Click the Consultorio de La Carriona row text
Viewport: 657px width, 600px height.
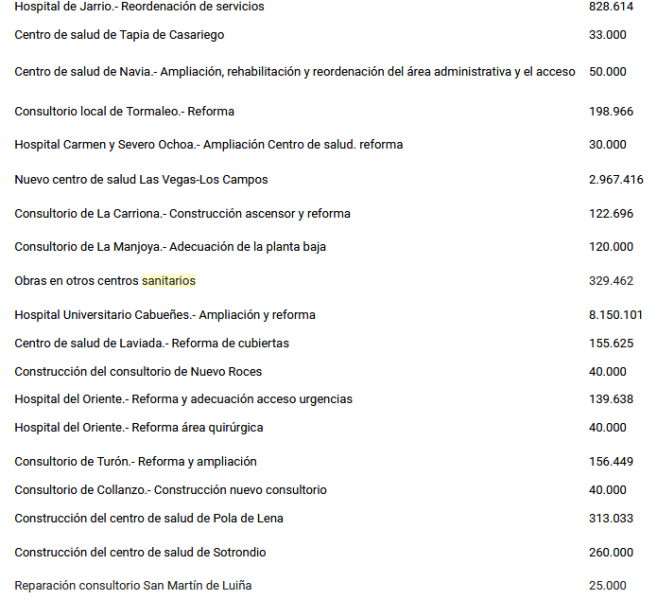pyautogui.click(x=182, y=214)
